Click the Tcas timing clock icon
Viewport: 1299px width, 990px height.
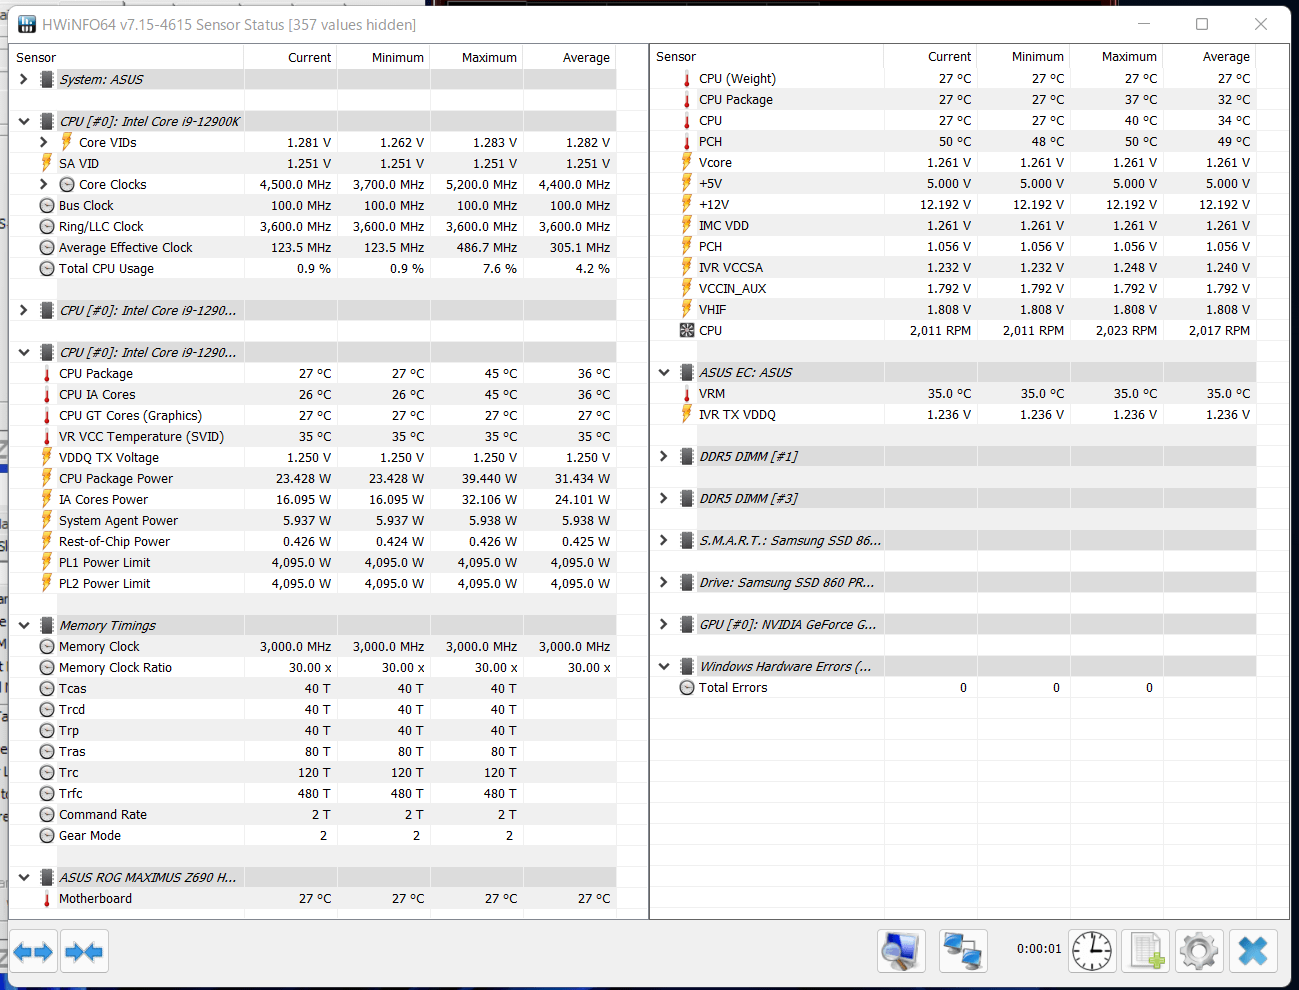click(47, 688)
